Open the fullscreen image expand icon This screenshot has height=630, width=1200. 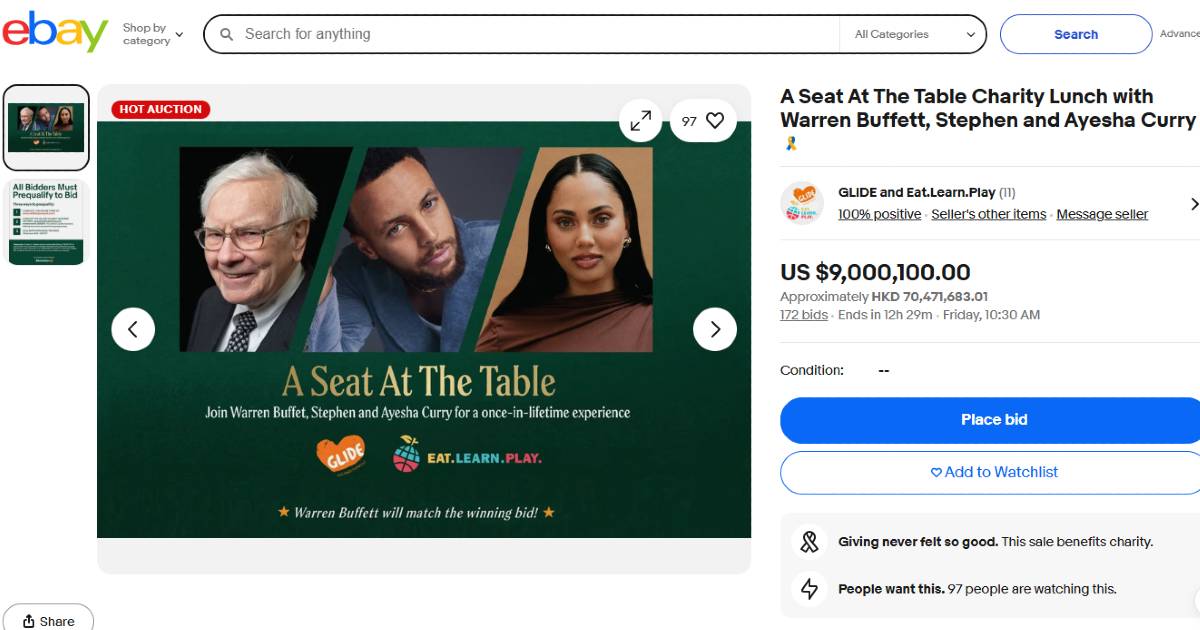point(640,121)
